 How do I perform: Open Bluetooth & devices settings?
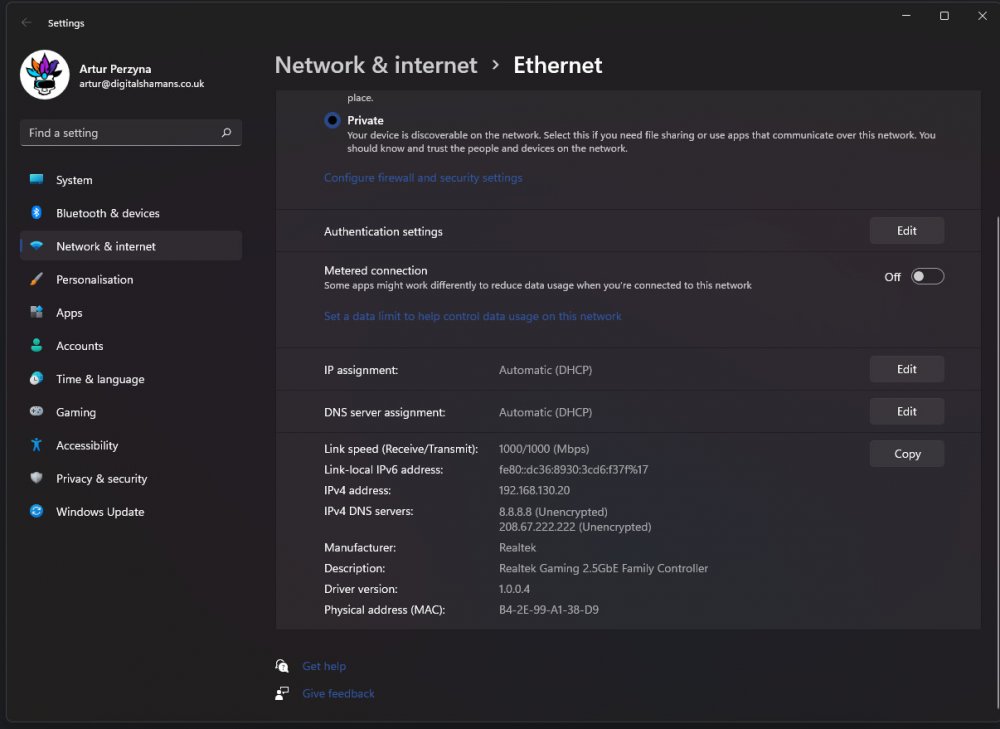coord(131,213)
